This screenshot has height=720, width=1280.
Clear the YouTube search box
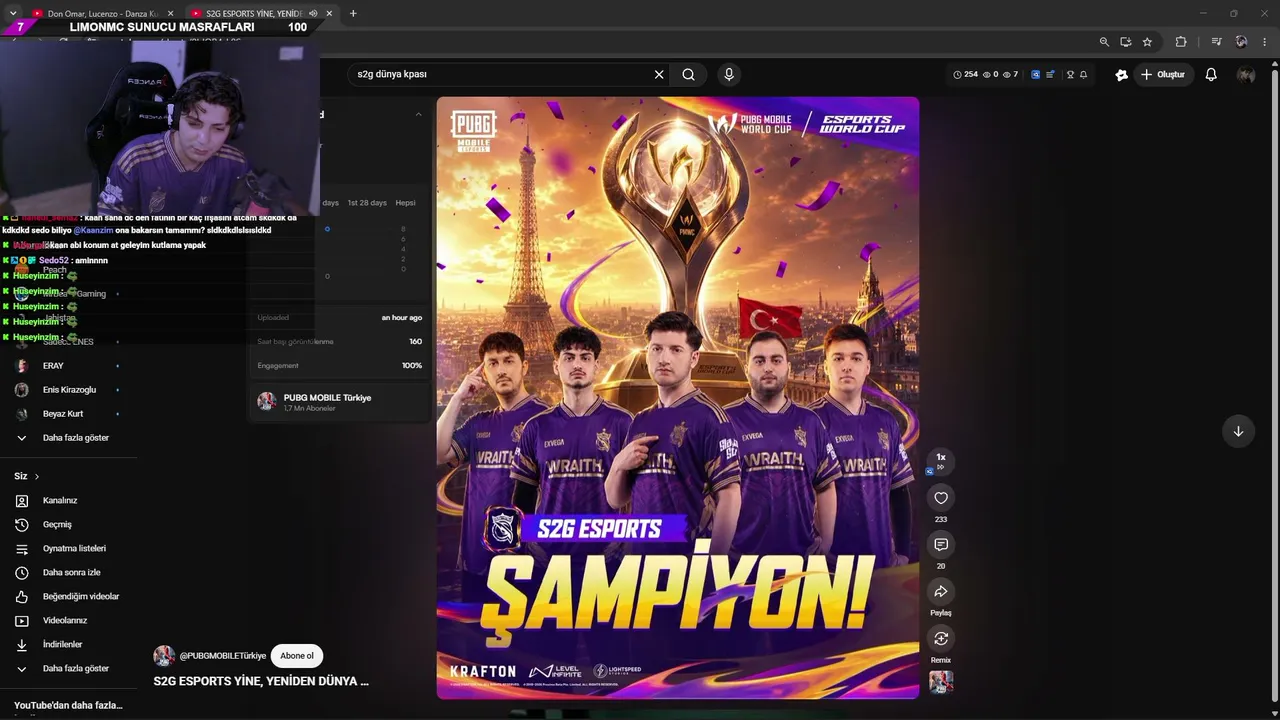point(659,74)
